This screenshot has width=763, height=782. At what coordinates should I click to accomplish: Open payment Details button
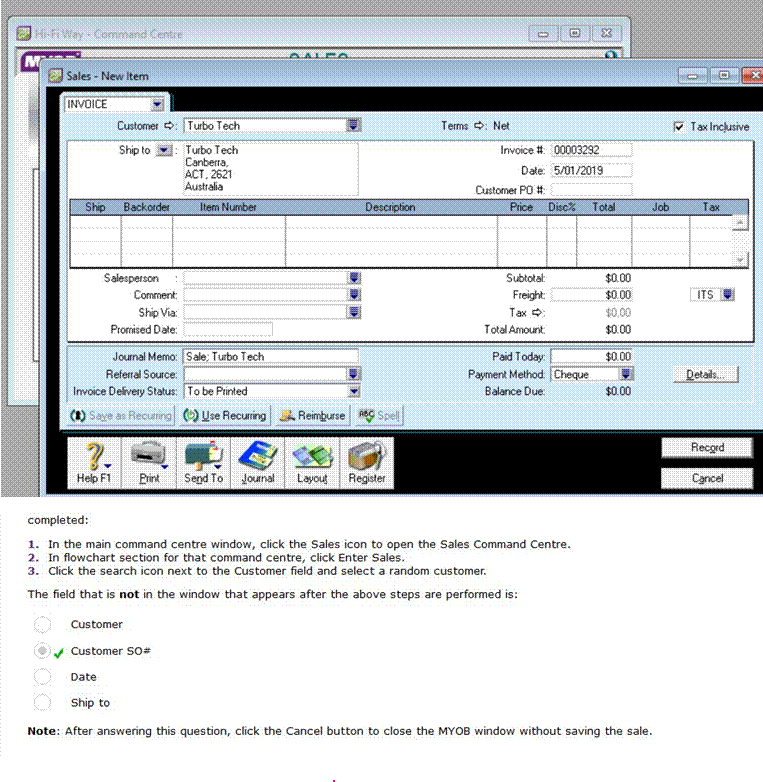(706, 374)
